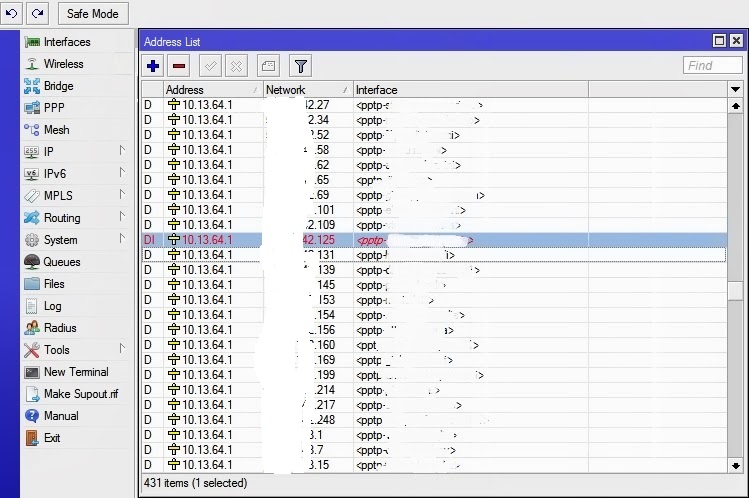This screenshot has width=749, height=498.
Task: Select the highlighted DI row ending 42.125
Action: [x=434, y=240]
